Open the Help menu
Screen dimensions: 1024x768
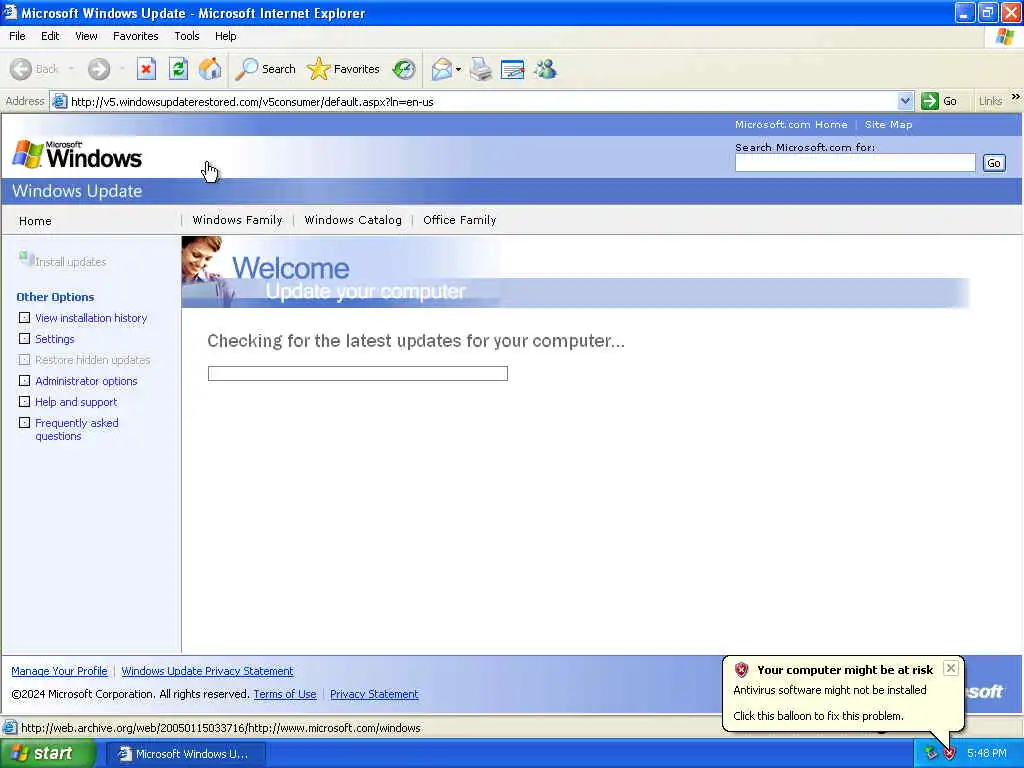[x=225, y=36]
